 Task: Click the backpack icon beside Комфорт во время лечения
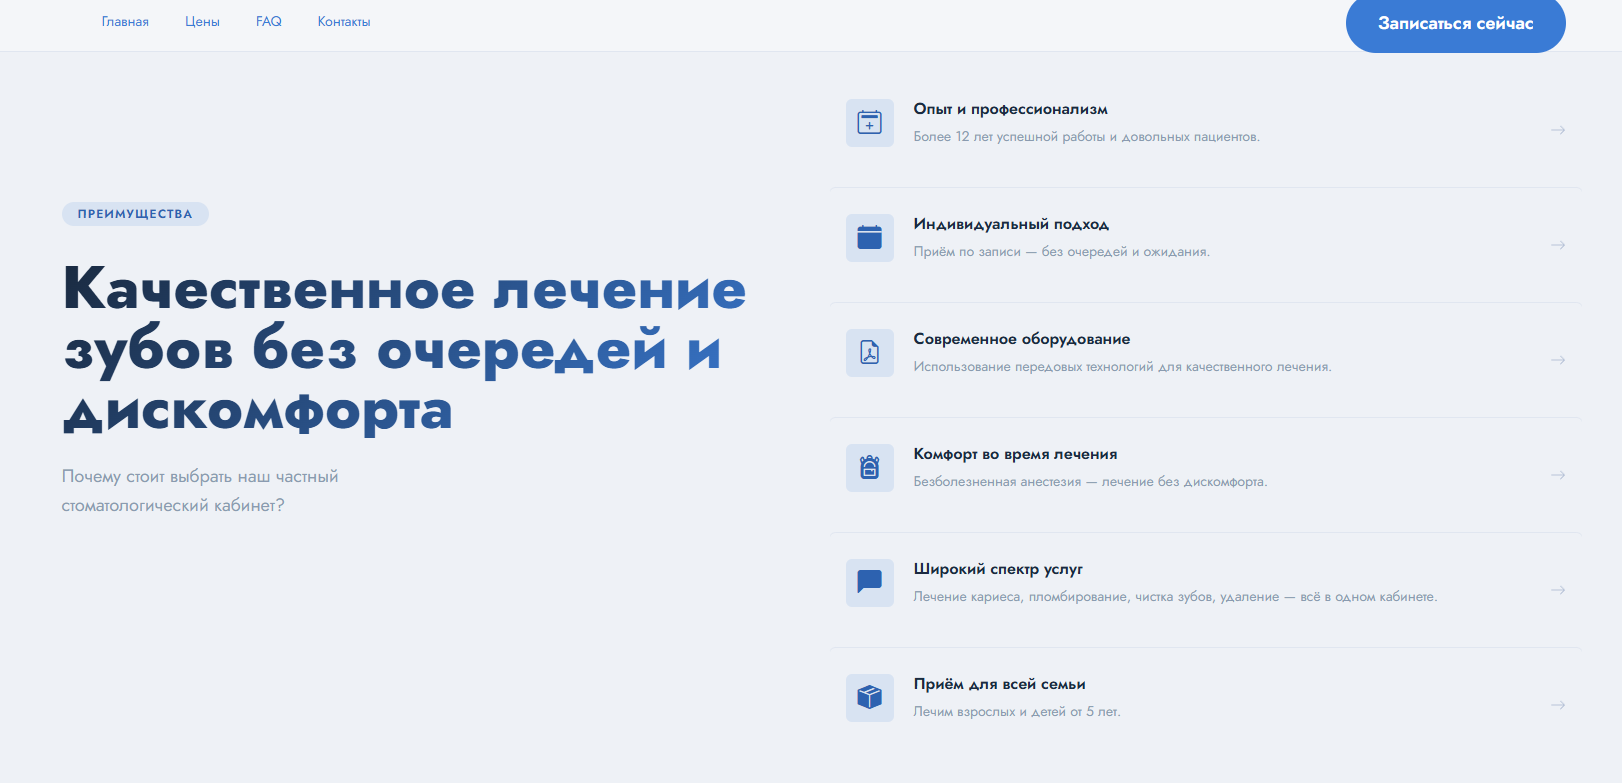(869, 468)
